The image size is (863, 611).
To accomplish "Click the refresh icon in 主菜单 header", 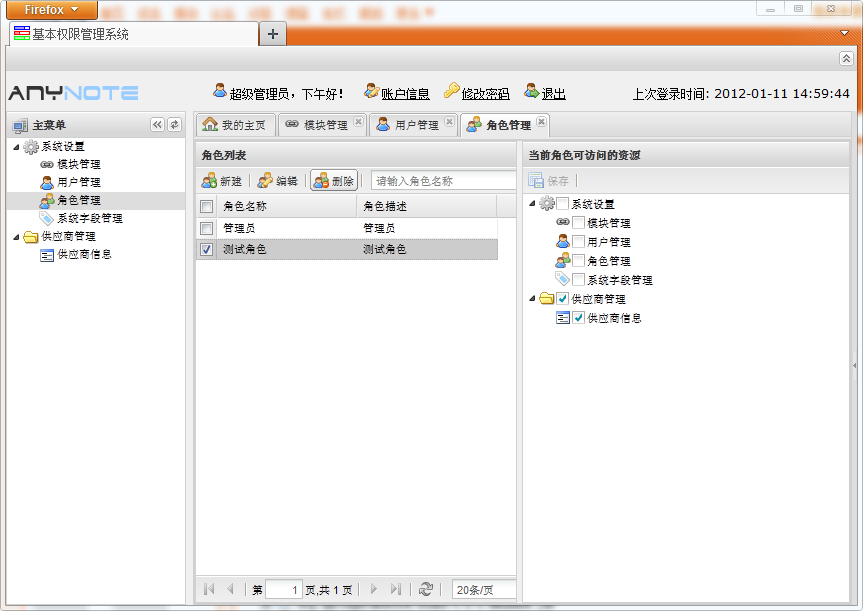I will tap(174, 124).
